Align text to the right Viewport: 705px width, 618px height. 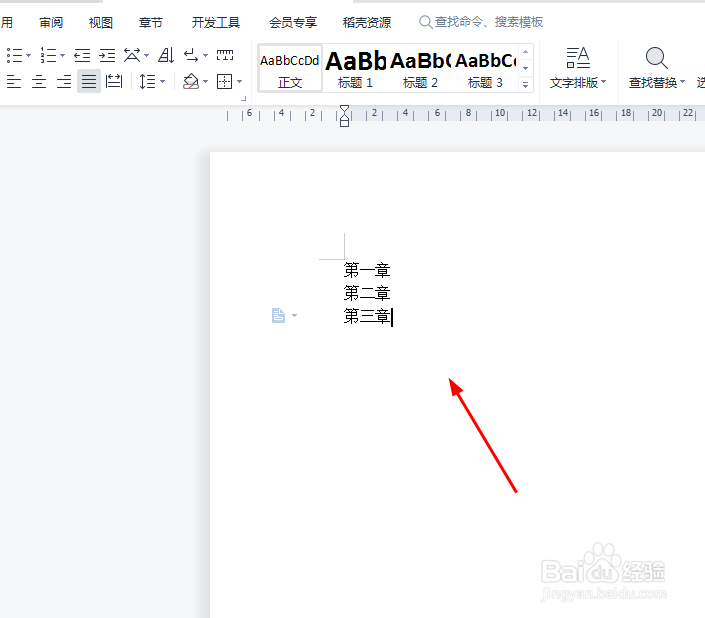64,81
